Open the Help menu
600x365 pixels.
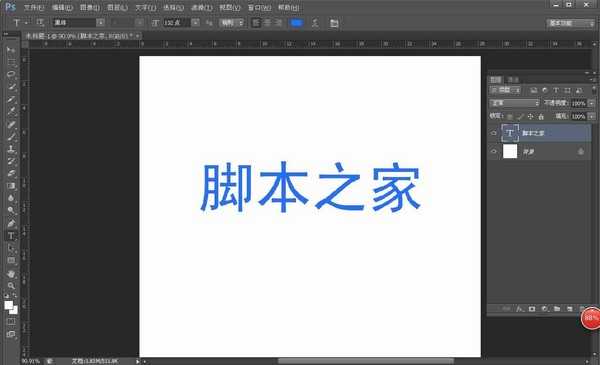click(x=289, y=7)
